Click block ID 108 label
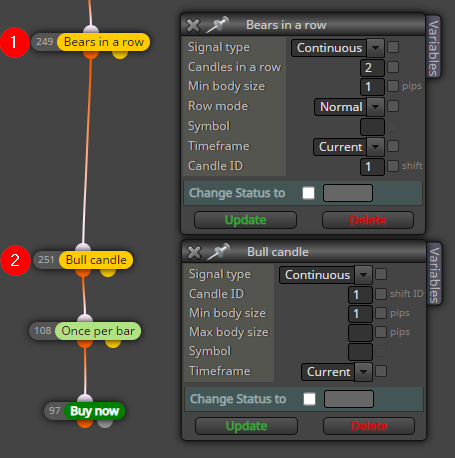This screenshot has height=458, width=455. pyautogui.click(x=43, y=331)
